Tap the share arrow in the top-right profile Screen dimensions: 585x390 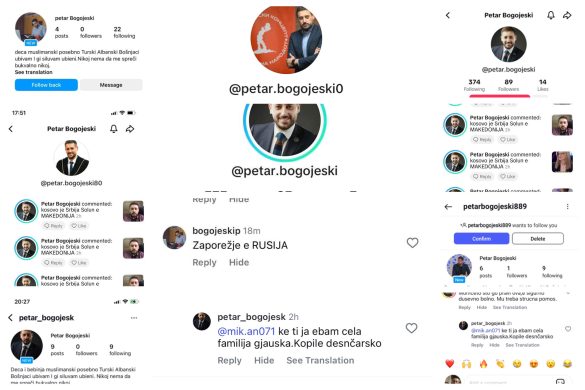click(567, 15)
